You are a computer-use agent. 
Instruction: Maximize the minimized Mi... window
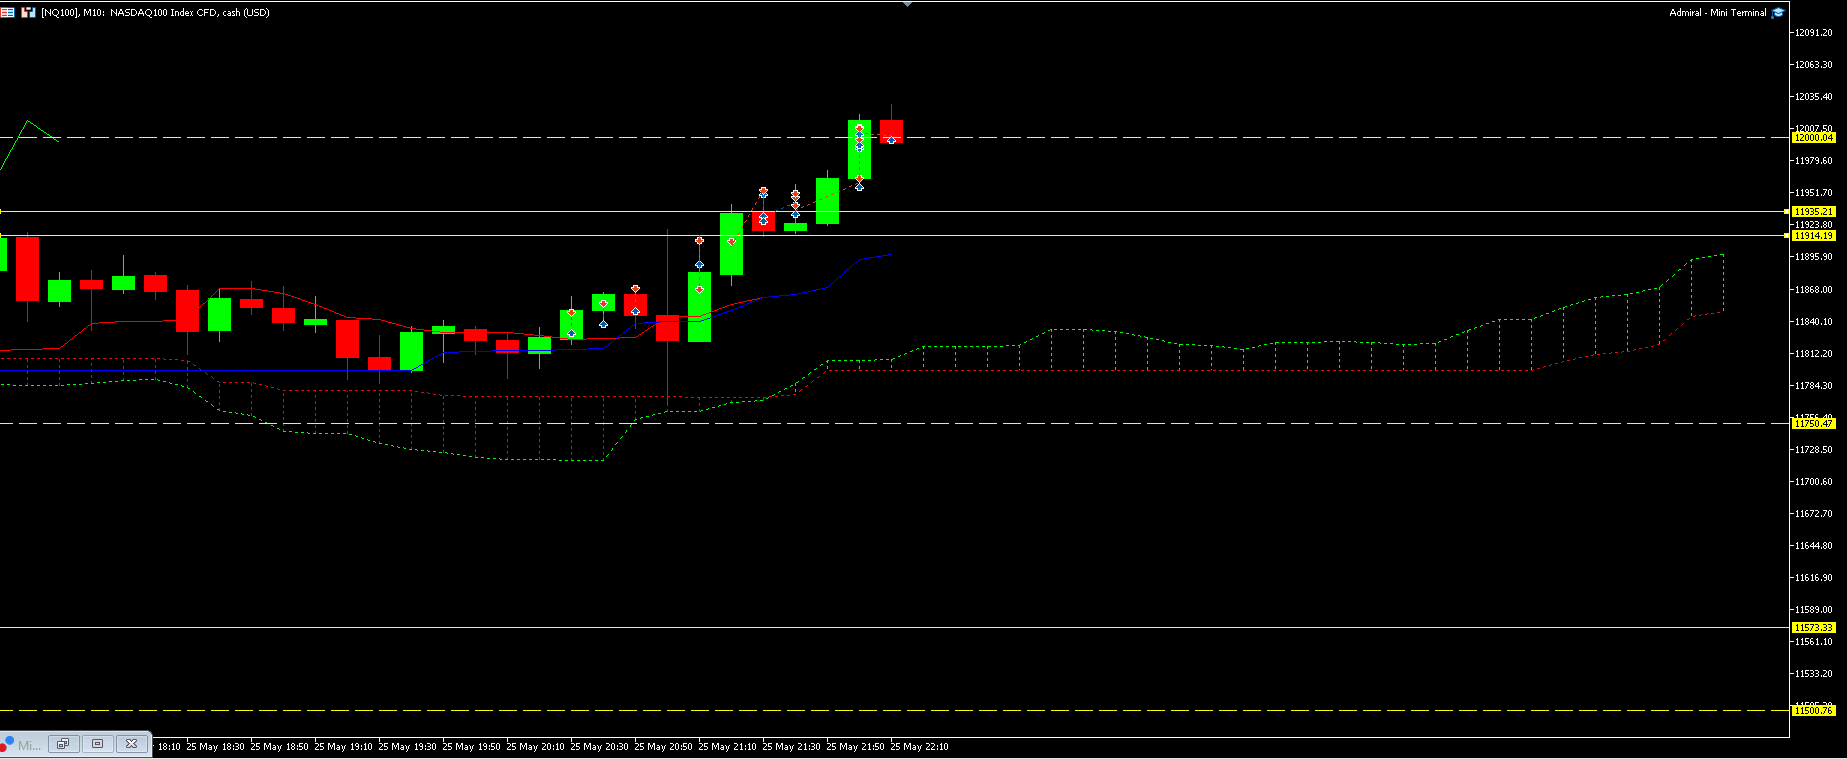point(97,744)
